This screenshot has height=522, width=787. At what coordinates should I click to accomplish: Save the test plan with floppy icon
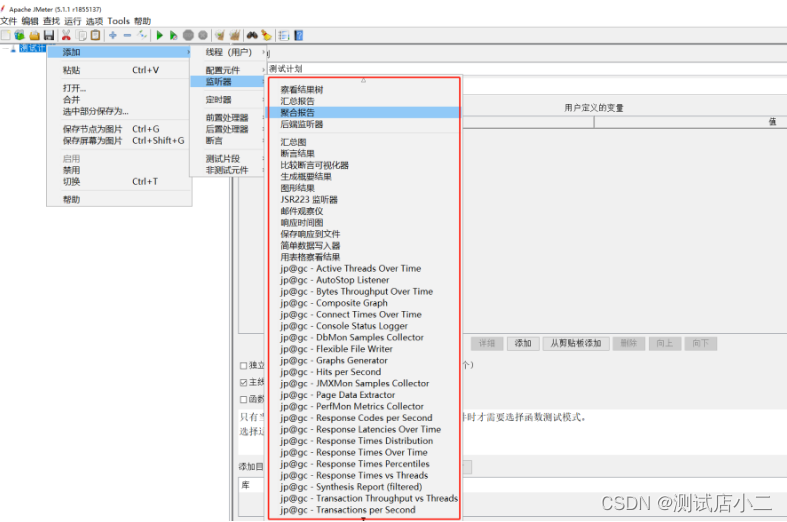pos(49,35)
